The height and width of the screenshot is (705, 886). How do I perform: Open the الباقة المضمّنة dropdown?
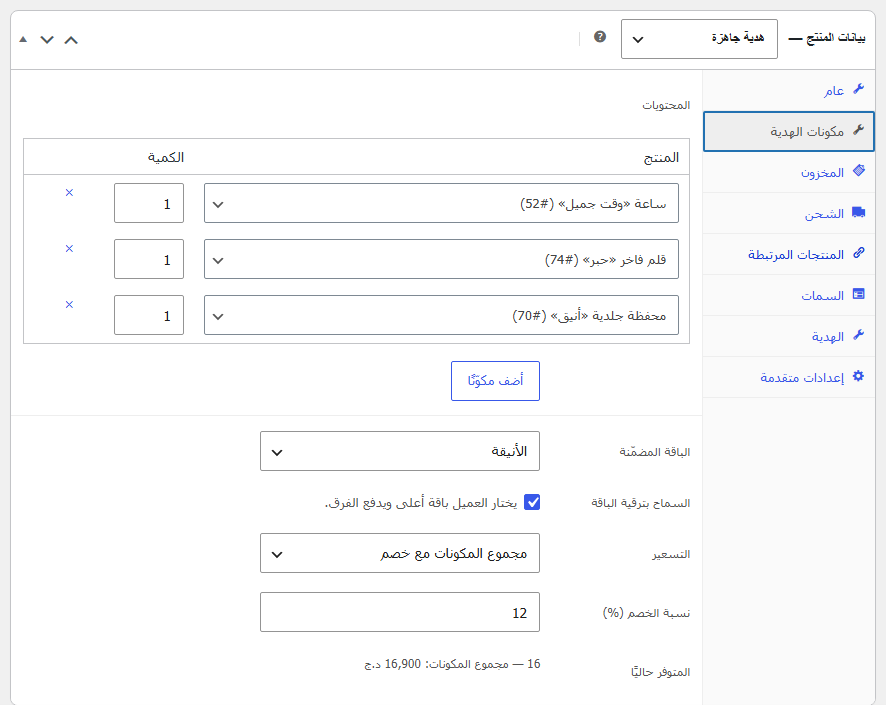click(399, 451)
